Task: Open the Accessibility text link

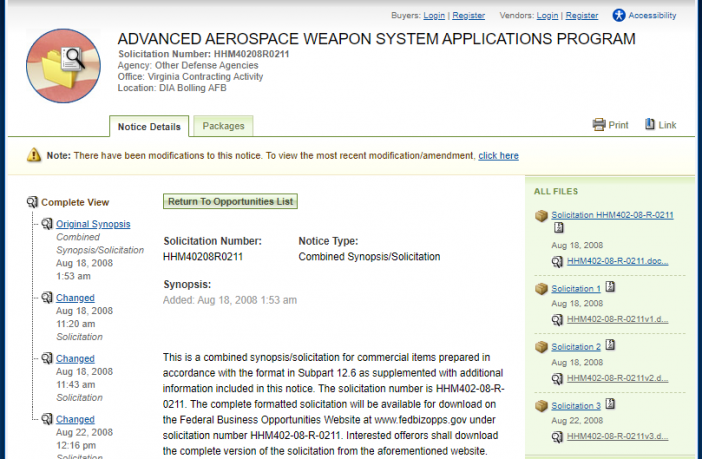Action: click(652, 15)
